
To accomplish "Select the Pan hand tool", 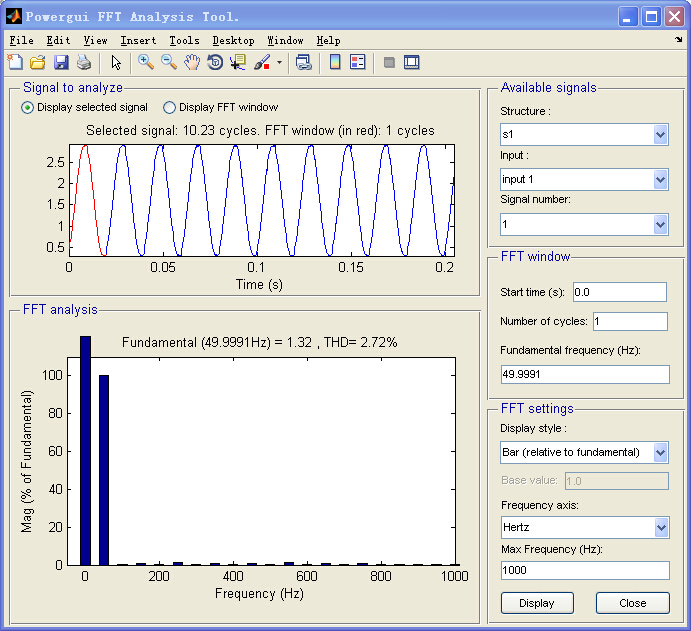I will [192, 62].
